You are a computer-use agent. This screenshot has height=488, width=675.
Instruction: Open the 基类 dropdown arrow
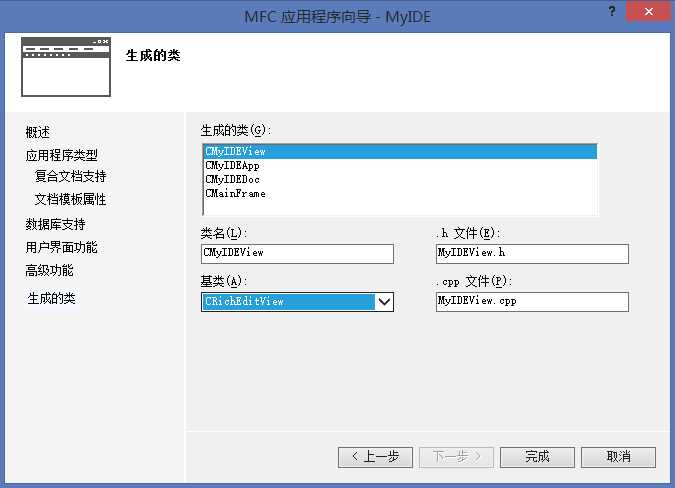click(384, 302)
